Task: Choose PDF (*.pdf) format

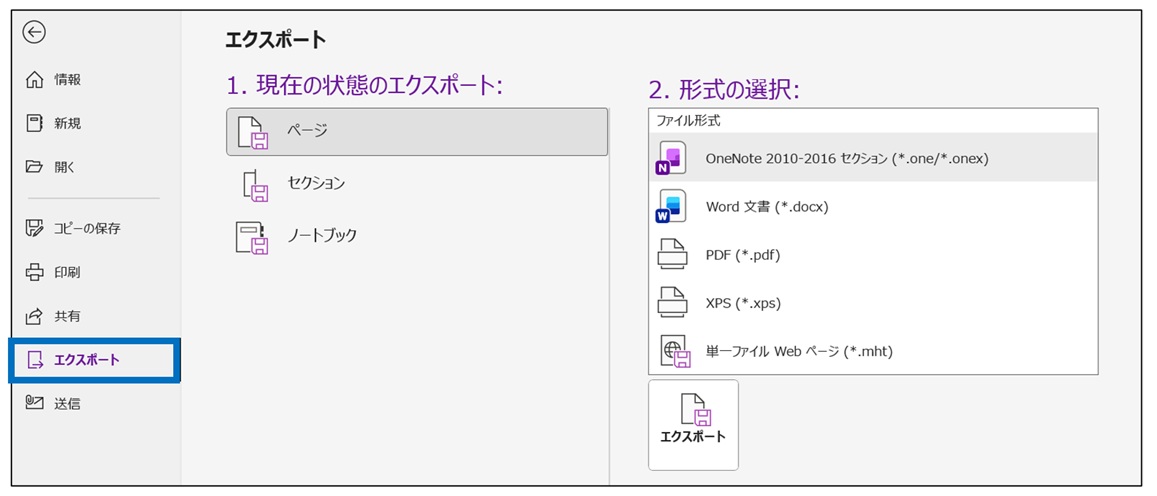Action: pyautogui.click(x=873, y=255)
